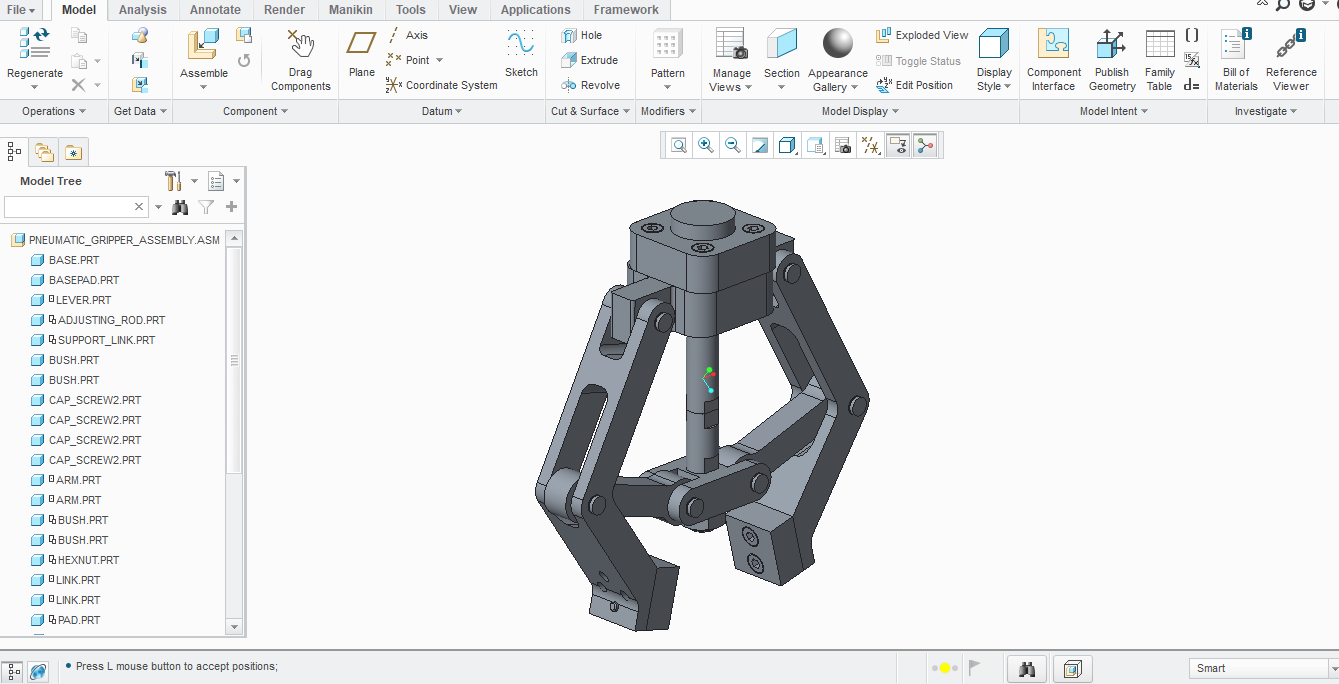Switch to the Annotate tab

(x=215, y=10)
